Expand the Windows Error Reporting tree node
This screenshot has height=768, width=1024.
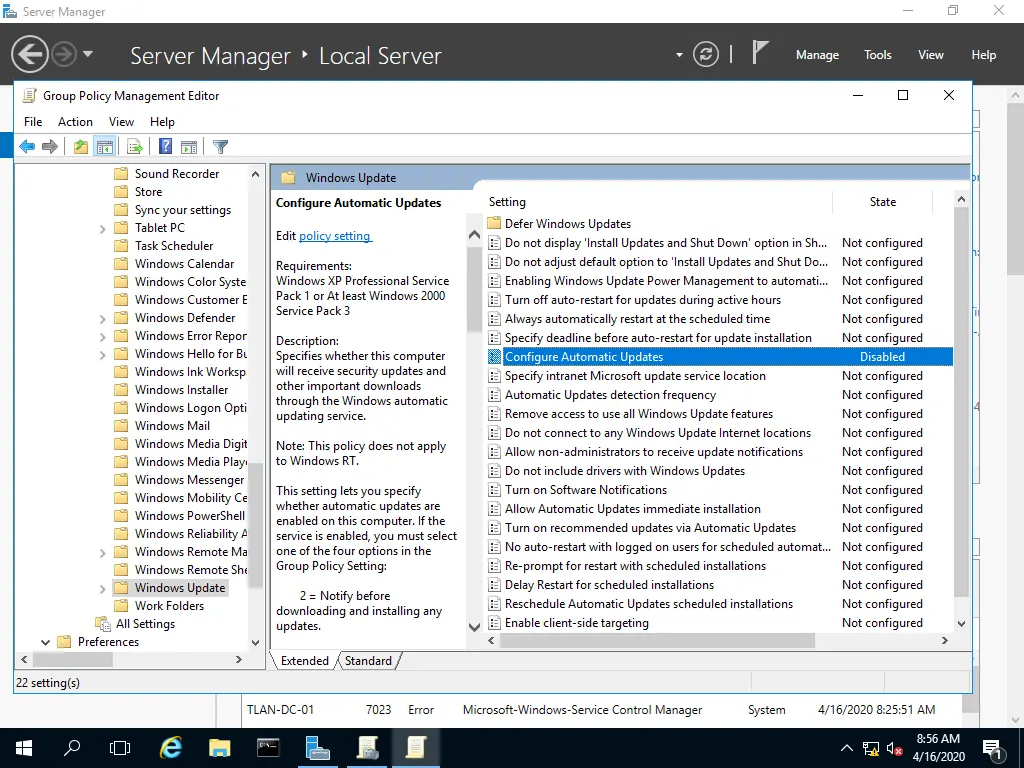coord(103,337)
